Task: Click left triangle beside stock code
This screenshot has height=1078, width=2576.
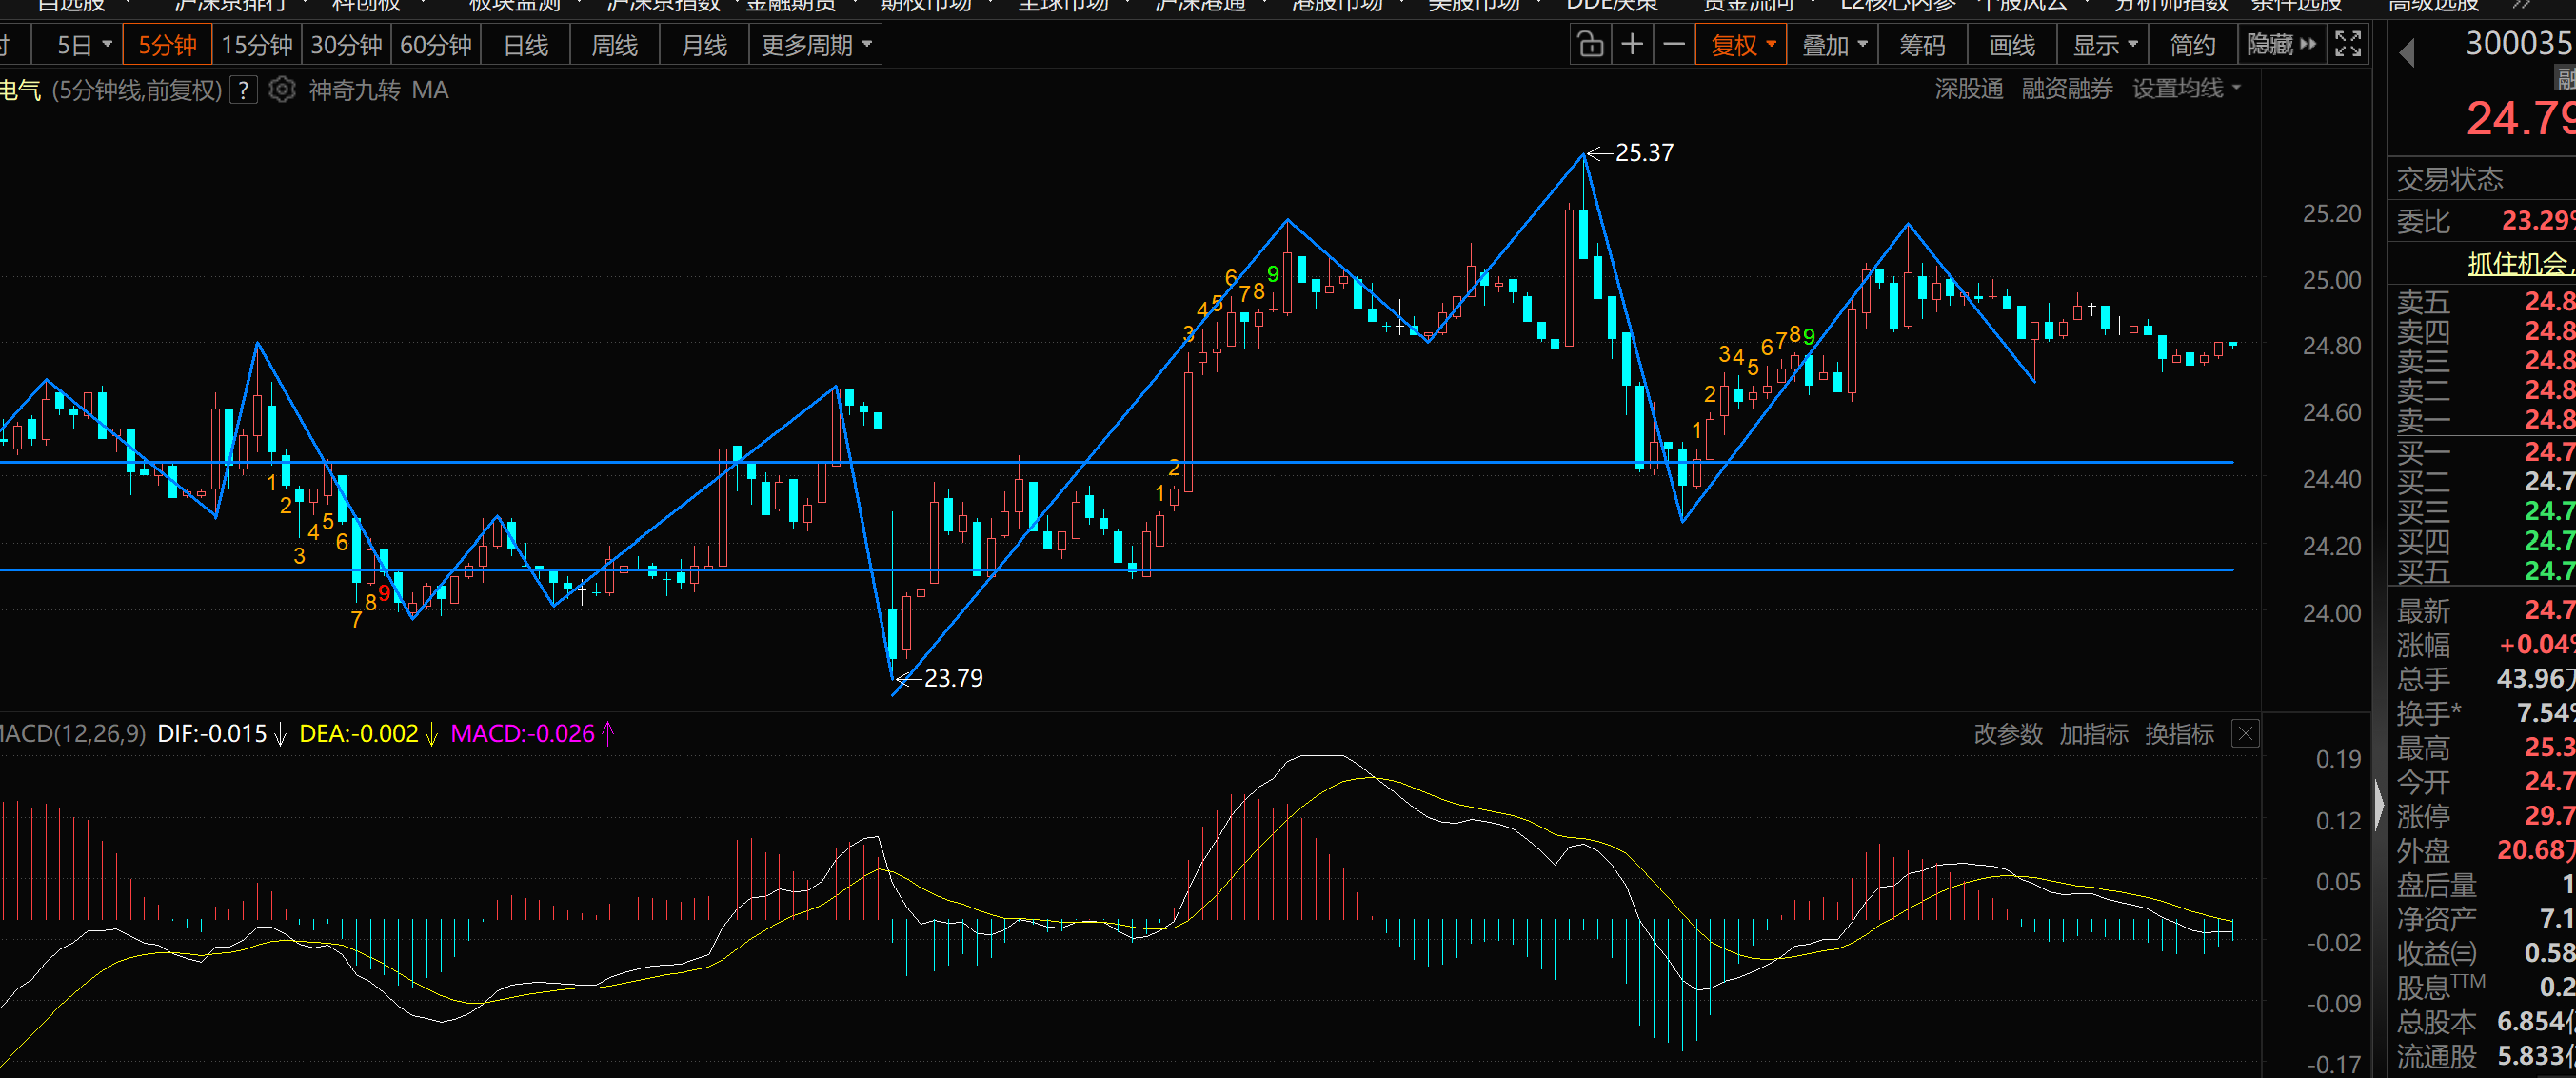Action: 2408,53
